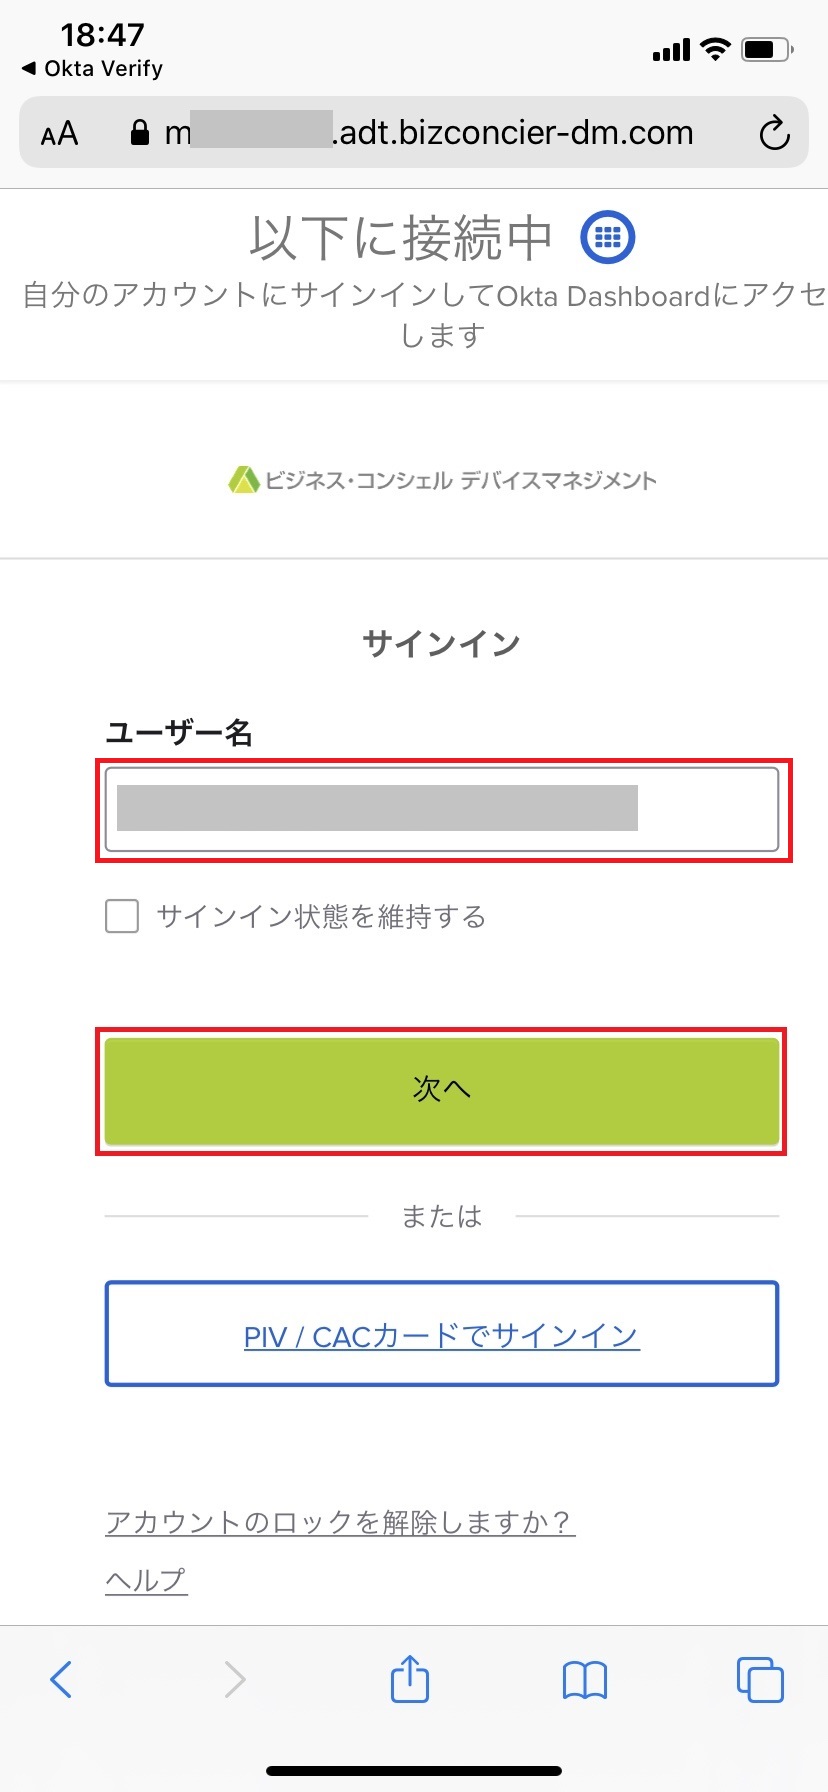828x1792 pixels.
Task: Focus the ユーザー名 input field
Action: coord(441,809)
